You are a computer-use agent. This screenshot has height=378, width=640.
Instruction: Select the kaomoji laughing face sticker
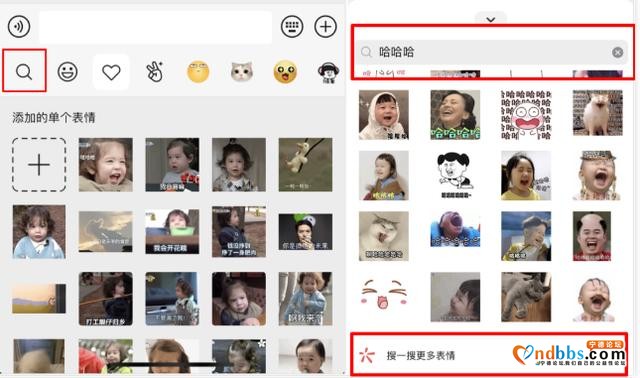tap(384, 294)
